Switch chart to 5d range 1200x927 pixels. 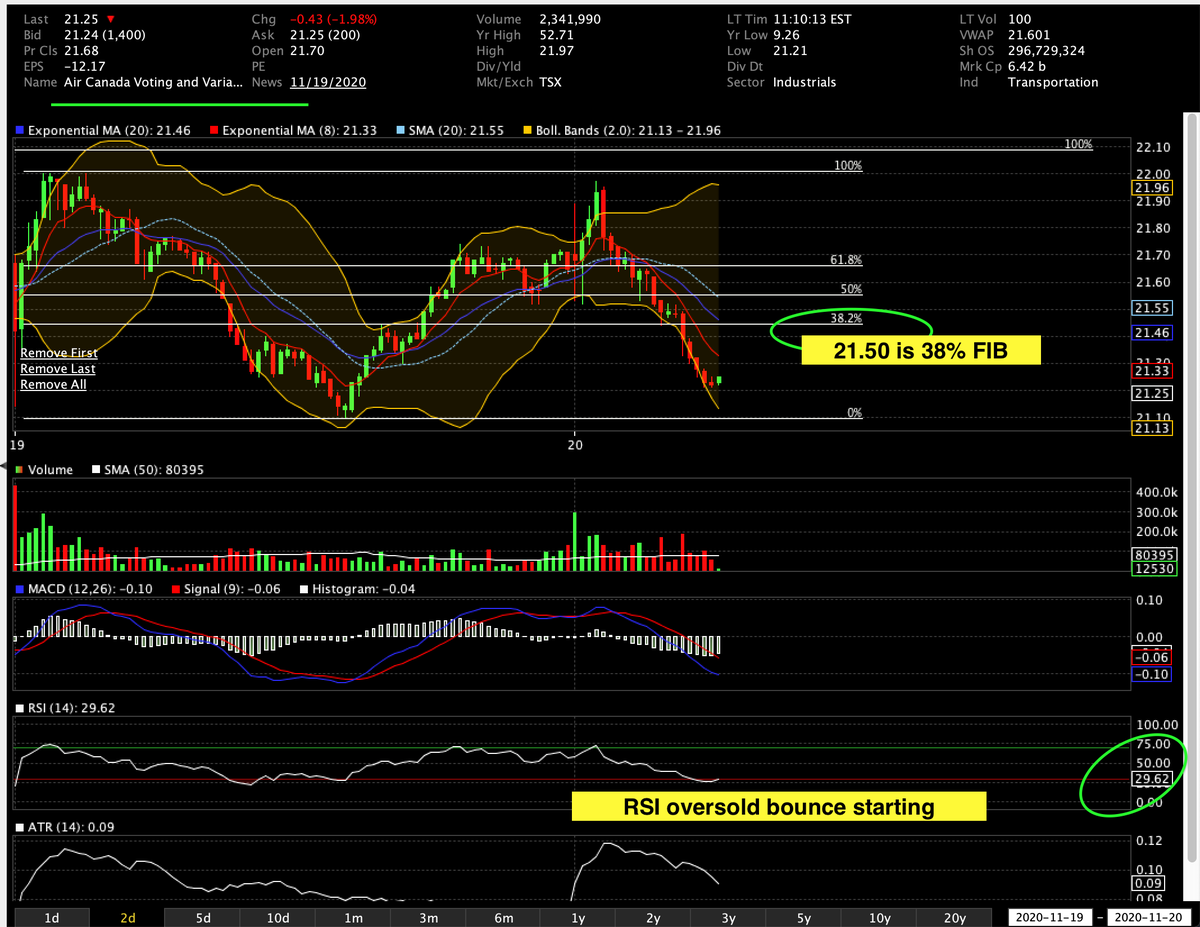pyautogui.click(x=202, y=918)
